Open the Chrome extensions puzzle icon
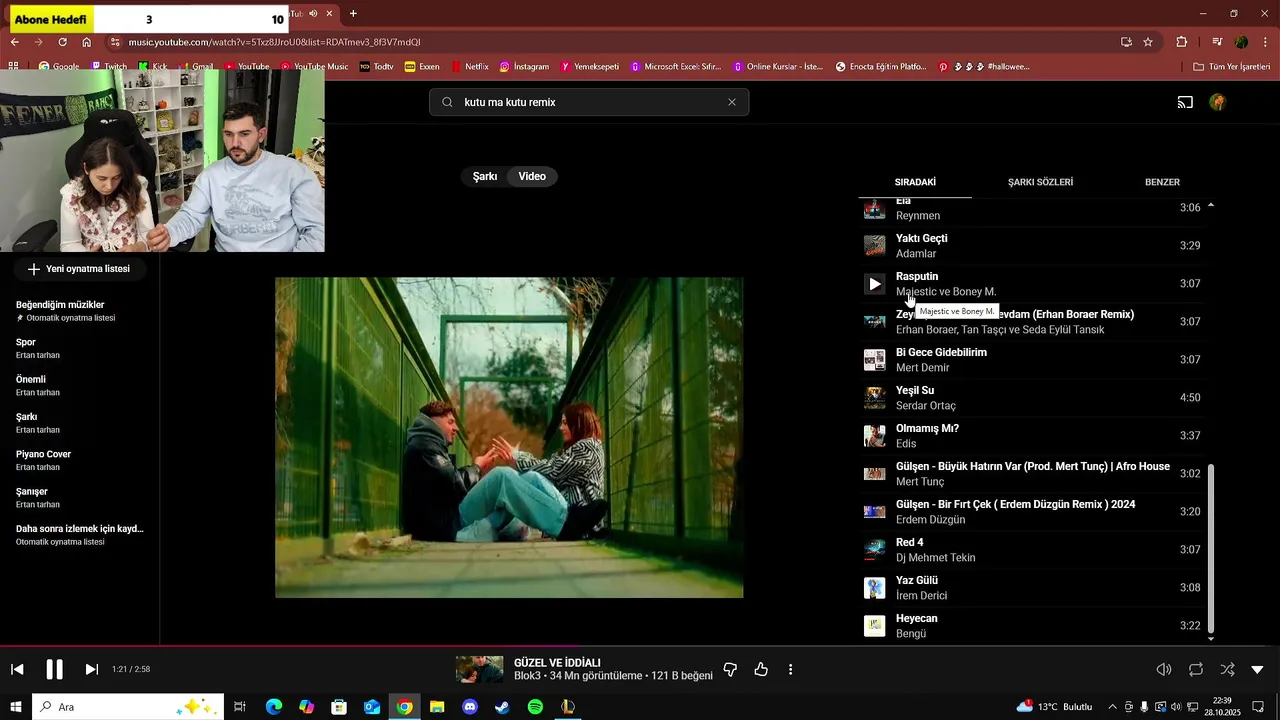The image size is (1280, 720). [1182, 42]
